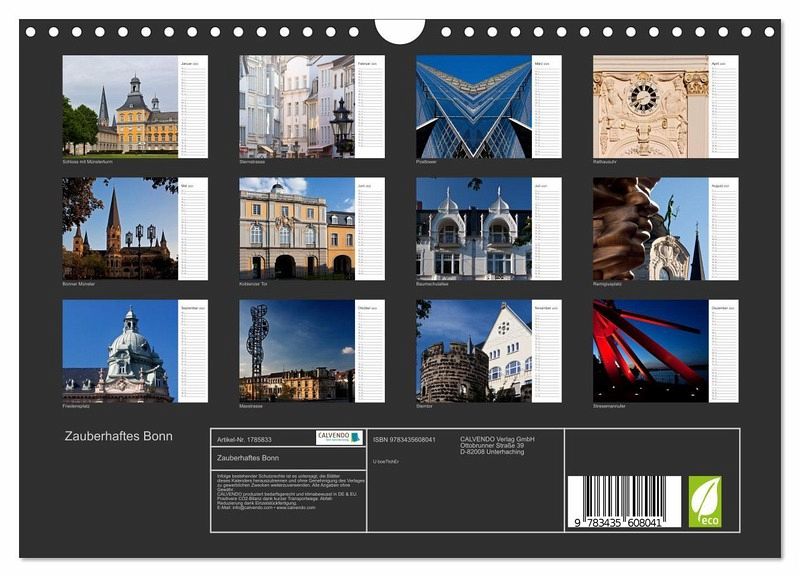The height and width of the screenshot is (577, 800).
Task: Click the ISBN 9783435608041 text
Action: click(x=404, y=439)
